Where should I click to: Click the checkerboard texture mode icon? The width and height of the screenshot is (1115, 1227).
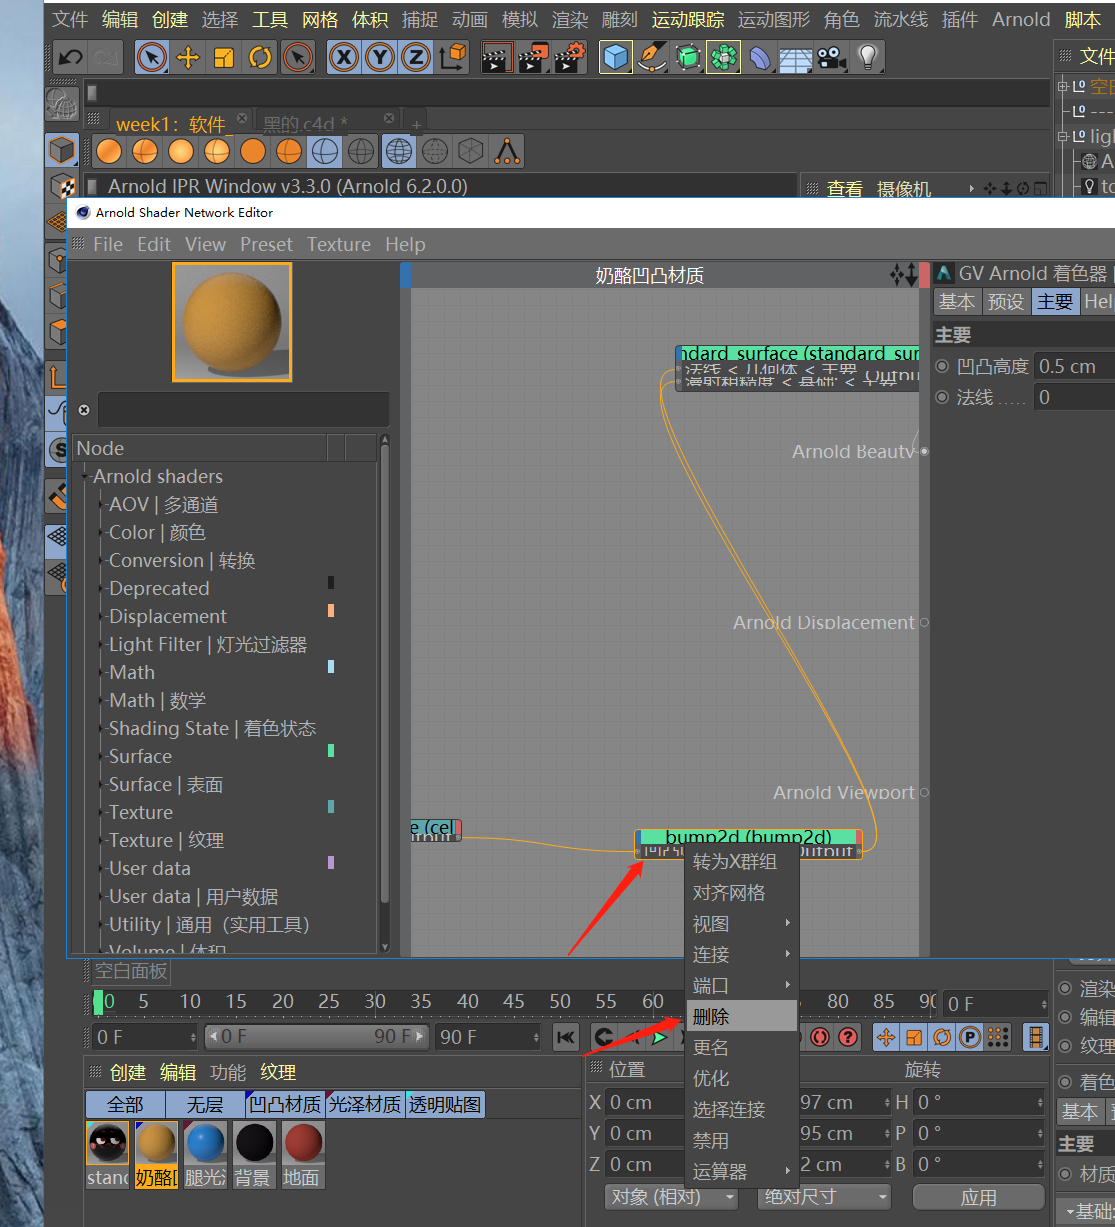[x=62, y=186]
